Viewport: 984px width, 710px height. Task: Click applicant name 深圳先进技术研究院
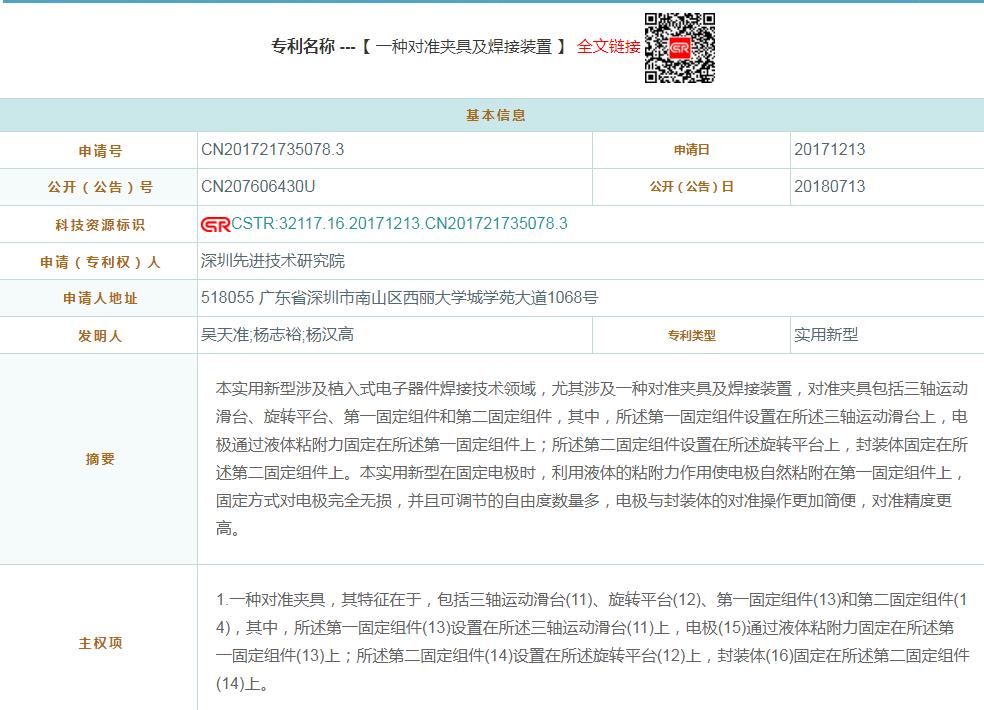[x=273, y=261]
